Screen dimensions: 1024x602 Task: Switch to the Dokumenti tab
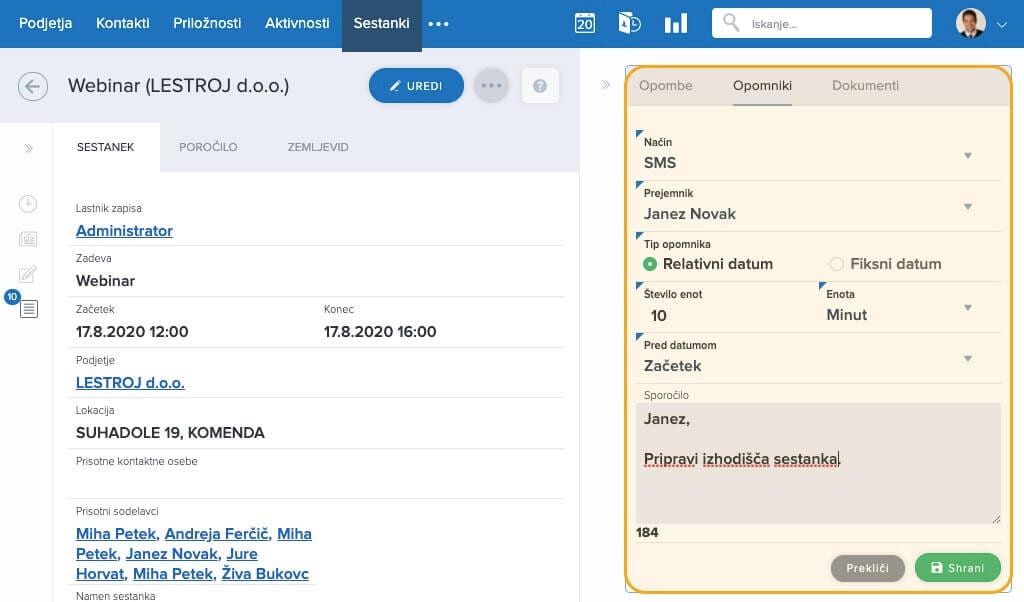tap(865, 86)
